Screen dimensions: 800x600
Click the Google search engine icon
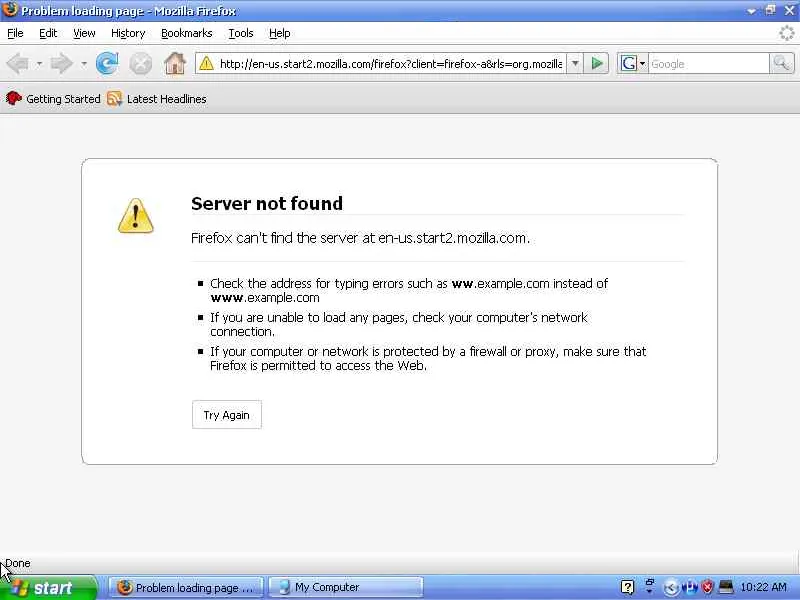point(628,64)
